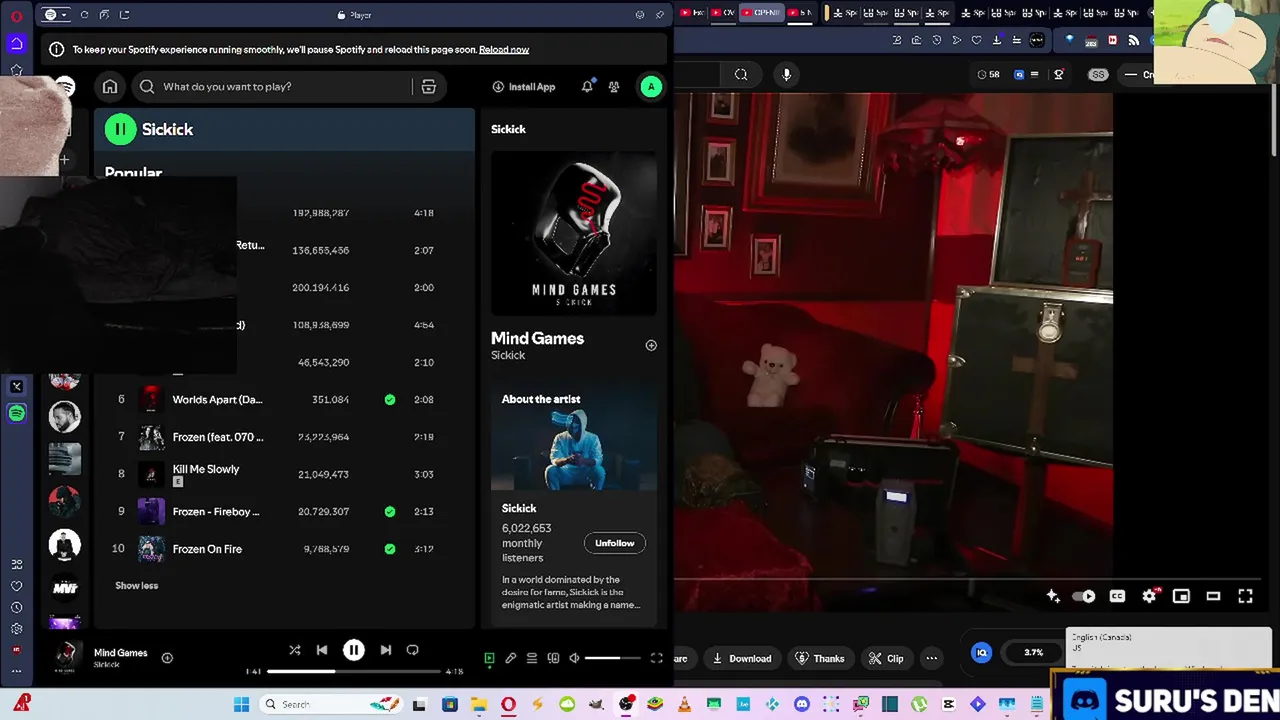This screenshot has height=720, width=1280.
Task: Toggle saved checkmark for Frozen On Fire
Action: click(x=390, y=549)
